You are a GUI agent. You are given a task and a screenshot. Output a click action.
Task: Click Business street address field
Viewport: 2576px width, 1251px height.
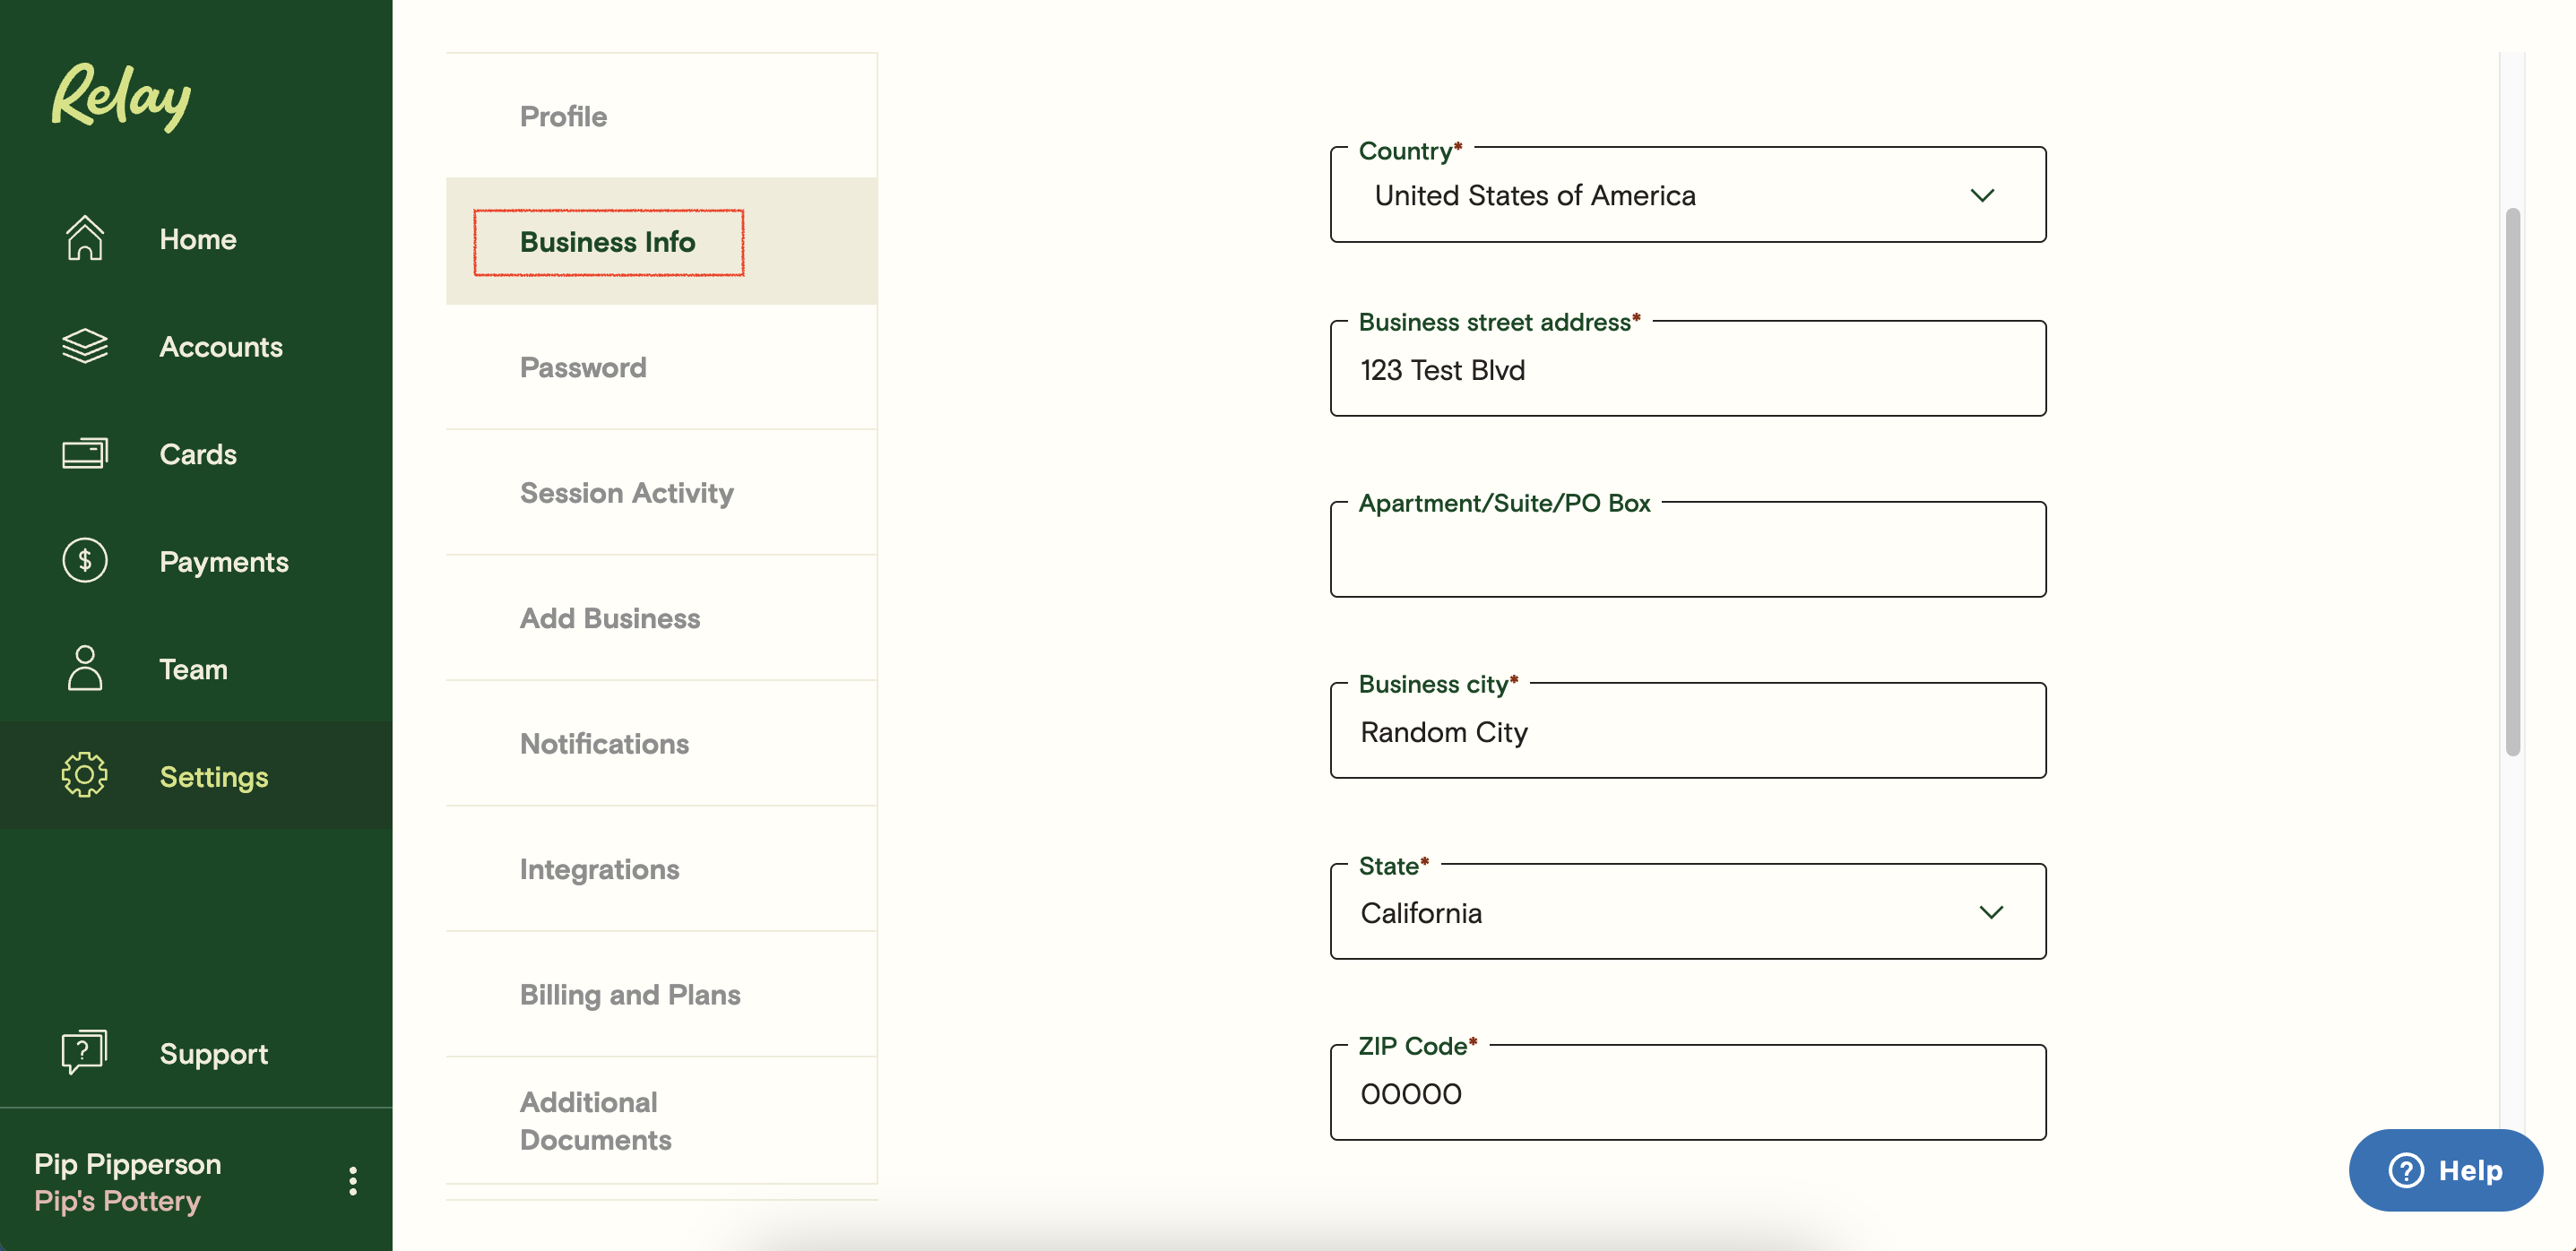1687,368
